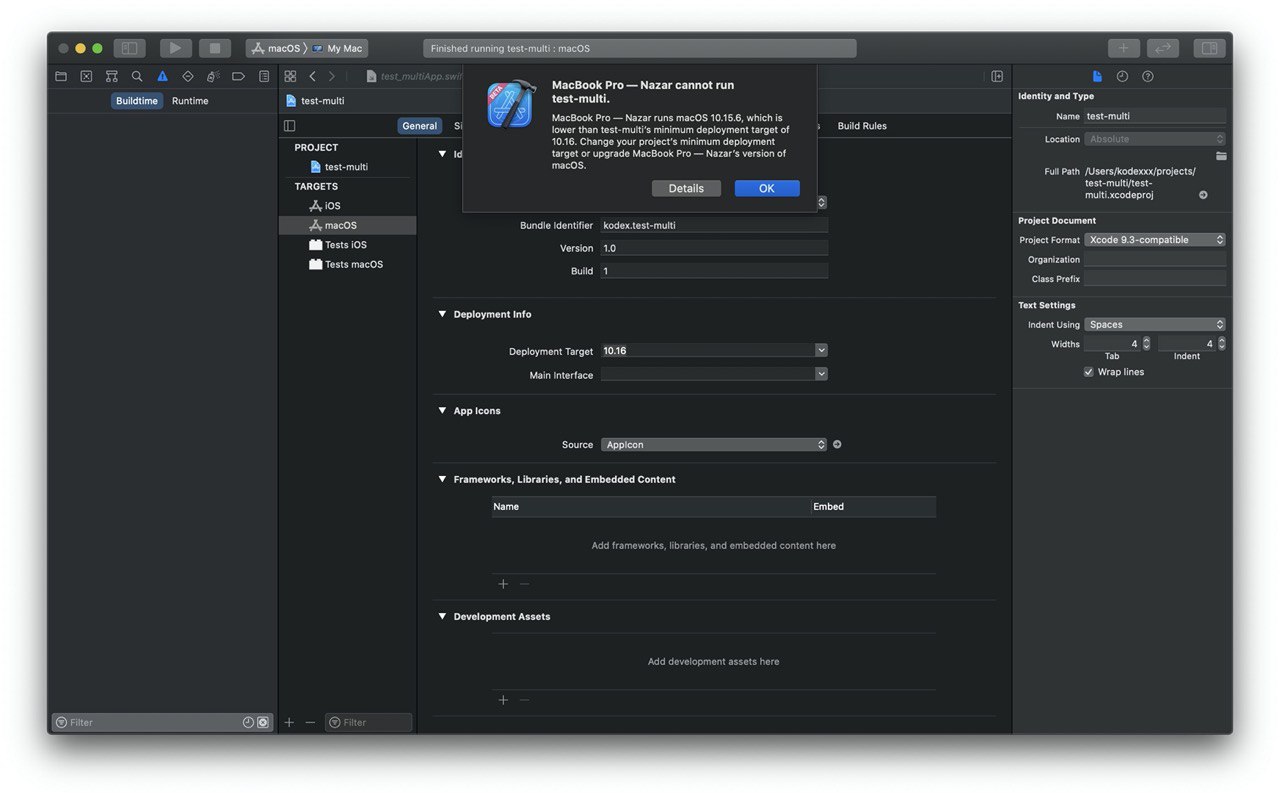The image size is (1280, 797).
Task: Open the Symbol navigator
Action: click(112, 76)
